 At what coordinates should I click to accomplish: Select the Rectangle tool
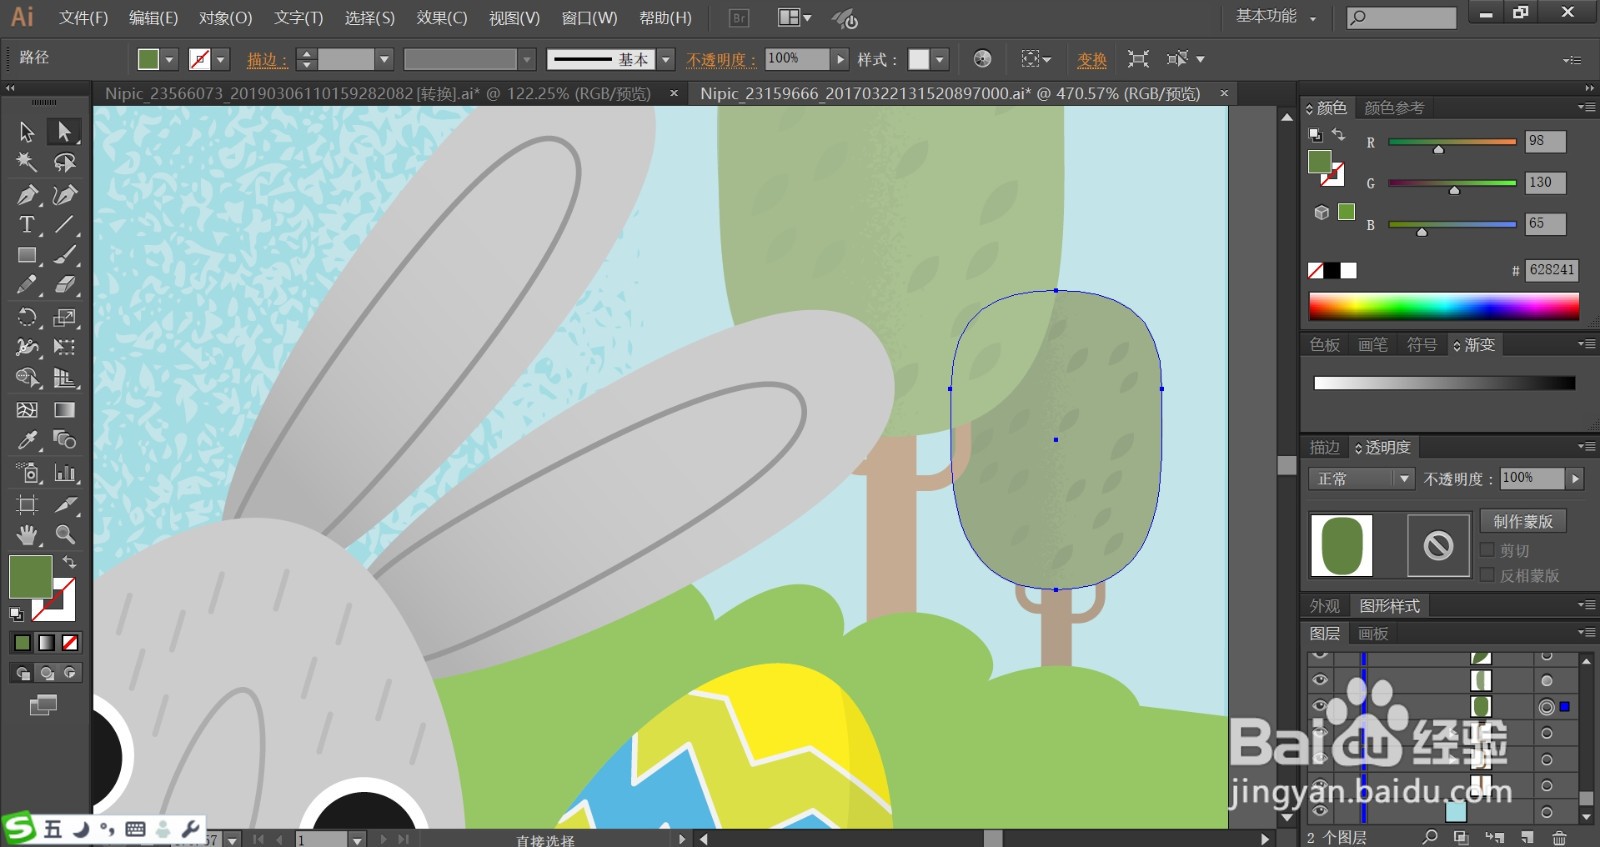(27, 255)
